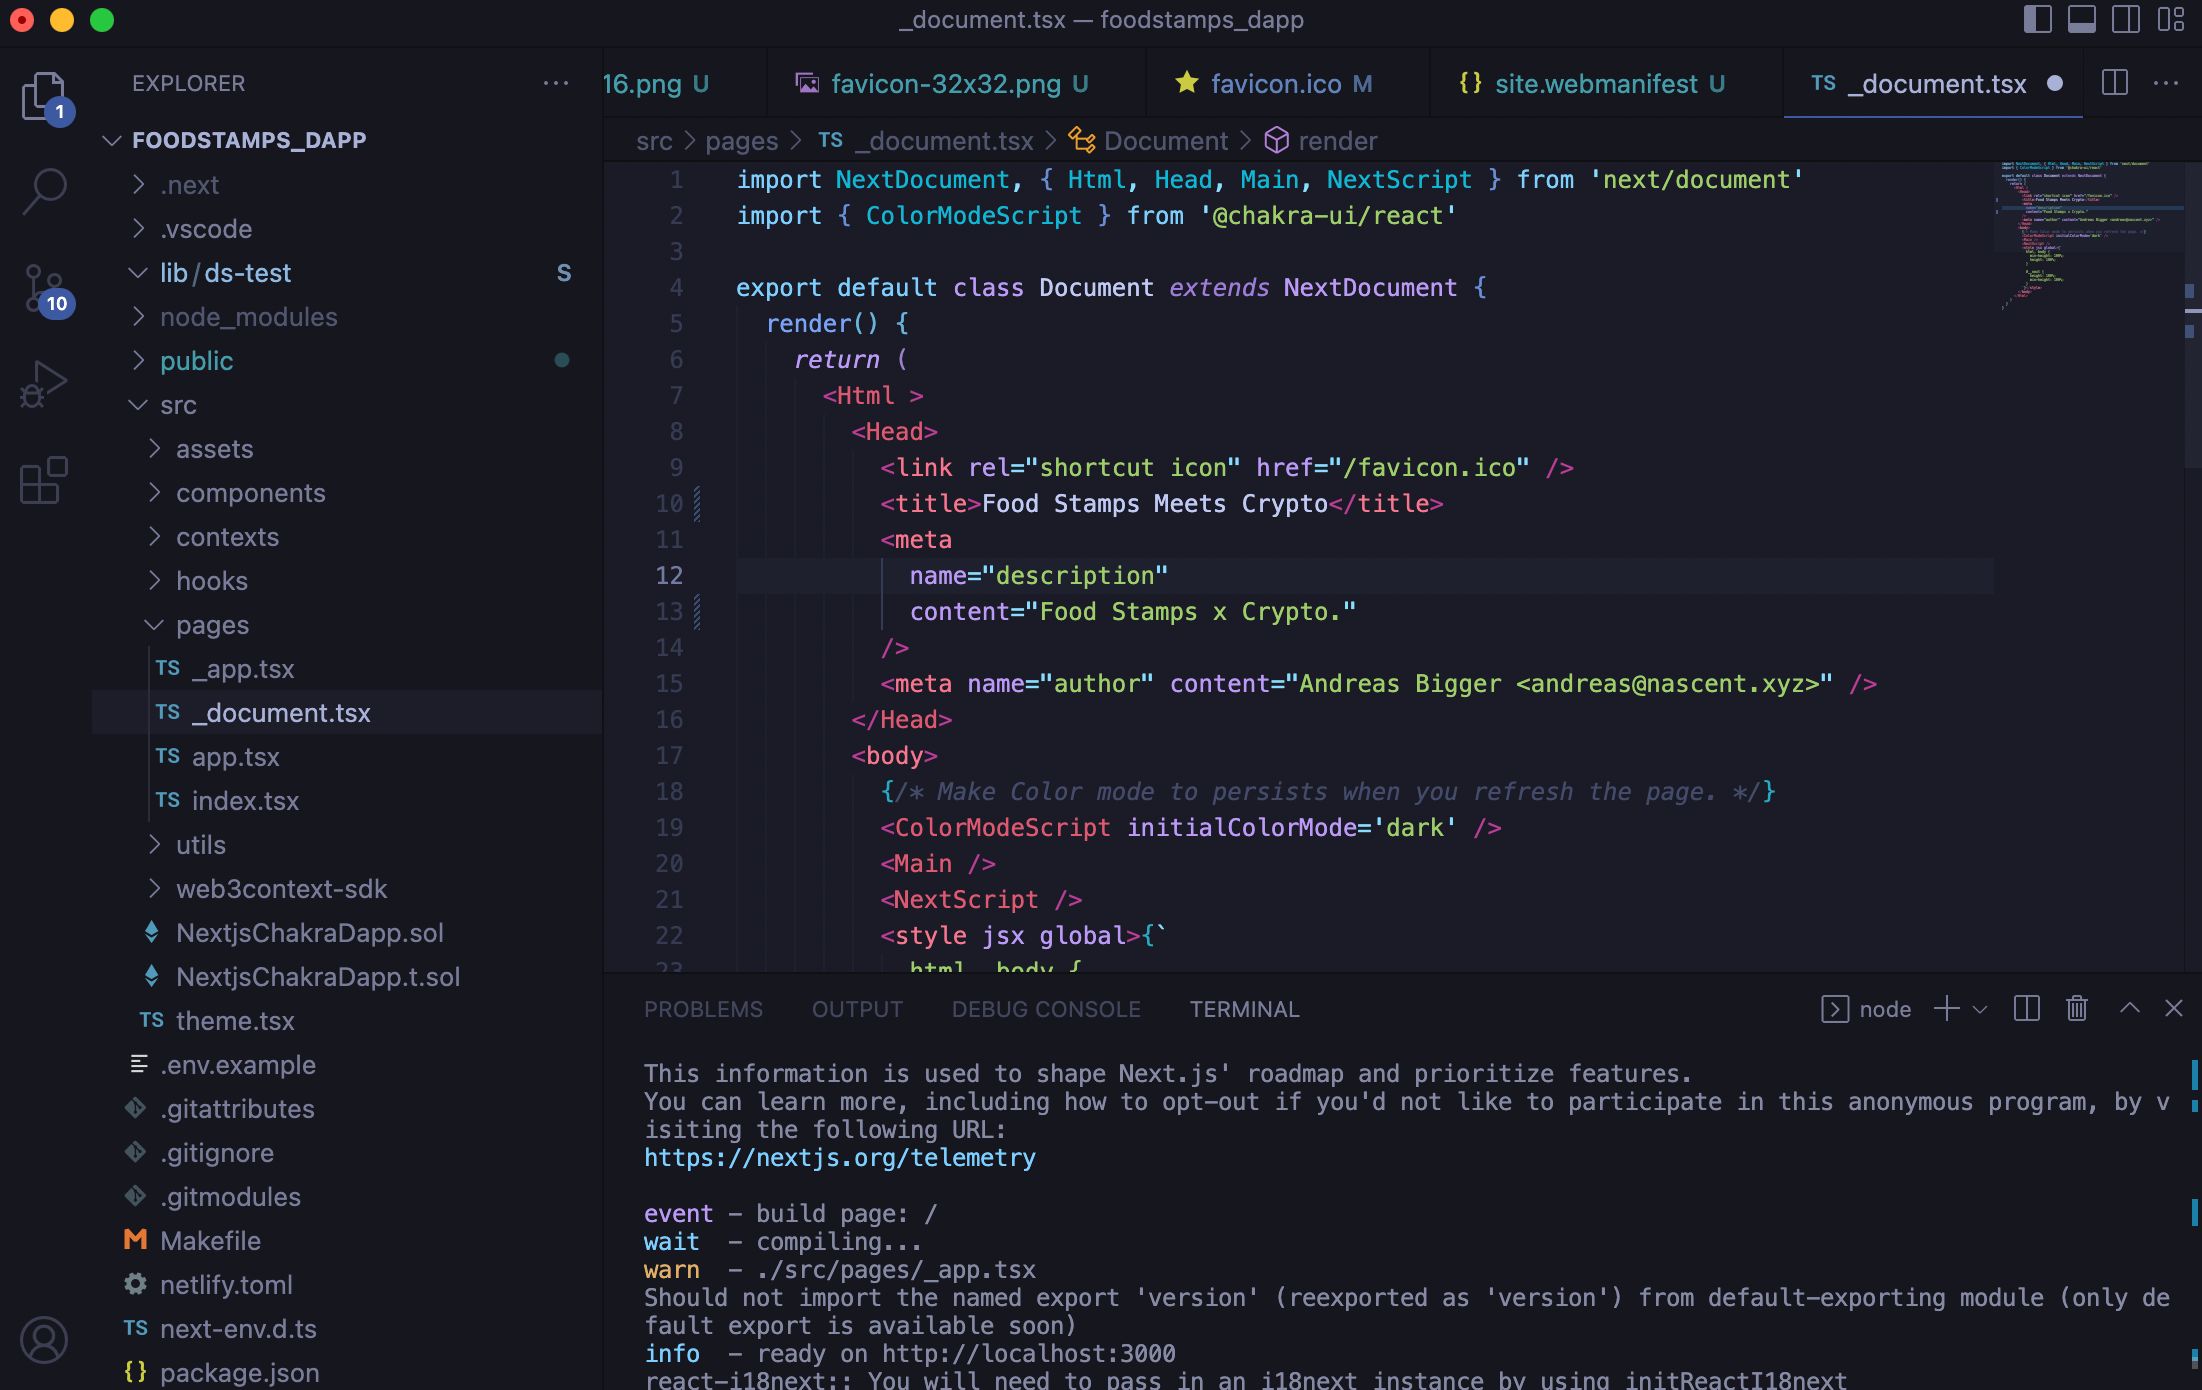This screenshot has height=1390, width=2202.
Task: Expand the components folder in src tree
Action: [x=248, y=492]
